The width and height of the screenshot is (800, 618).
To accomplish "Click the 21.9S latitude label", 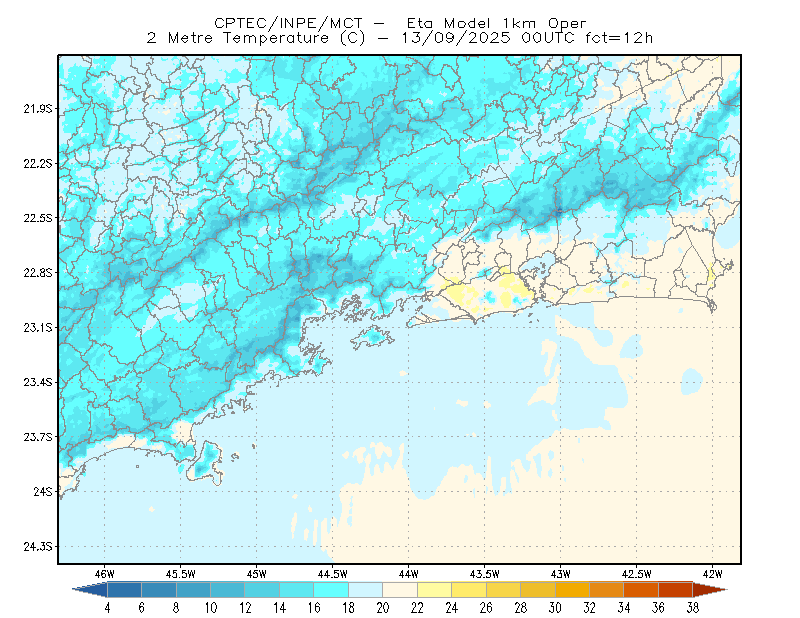I will (38, 109).
